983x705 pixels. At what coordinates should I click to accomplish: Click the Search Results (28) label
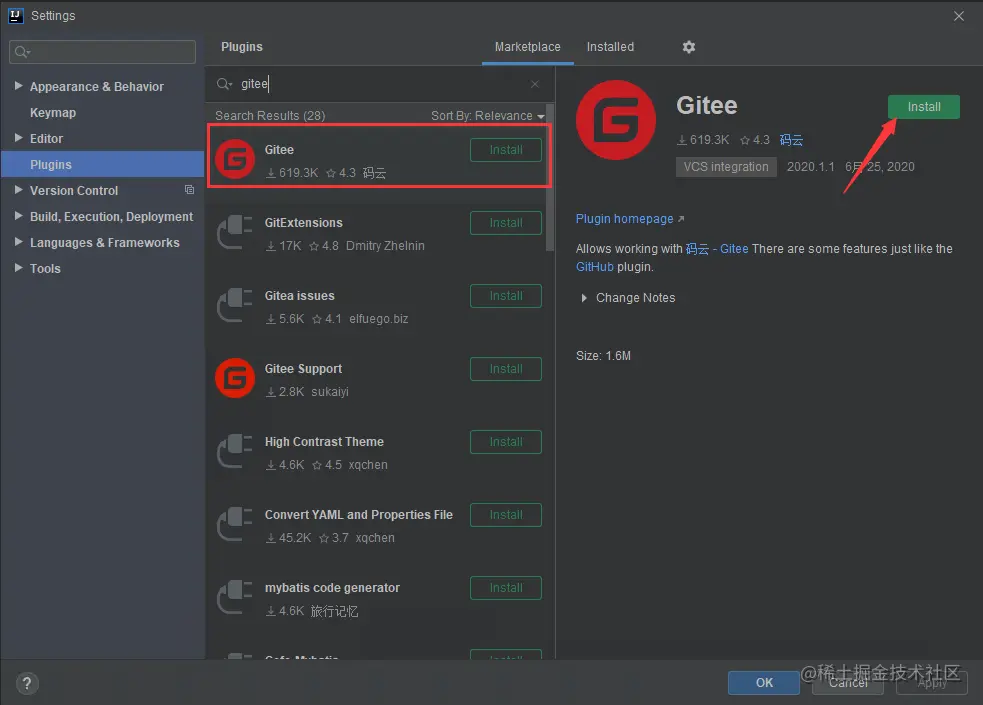coord(270,116)
